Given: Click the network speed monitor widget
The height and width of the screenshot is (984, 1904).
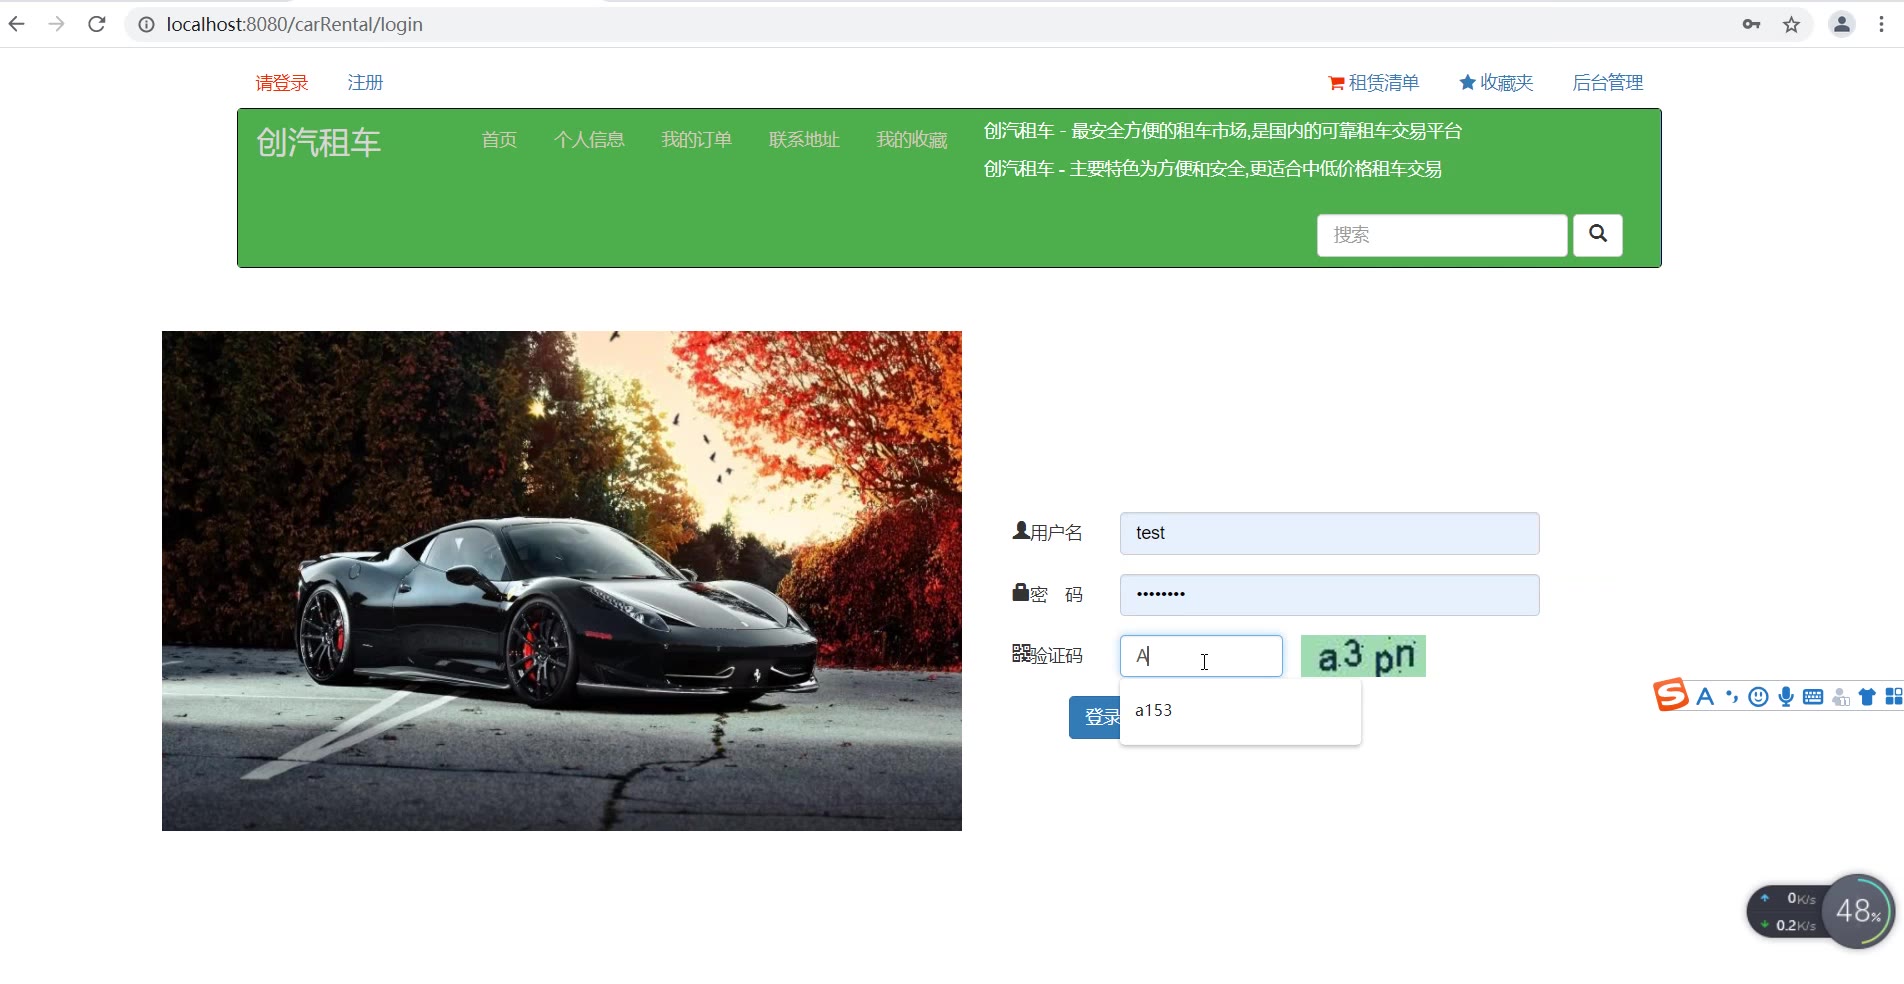Looking at the screenshot, I should pyautogui.click(x=1789, y=911).
